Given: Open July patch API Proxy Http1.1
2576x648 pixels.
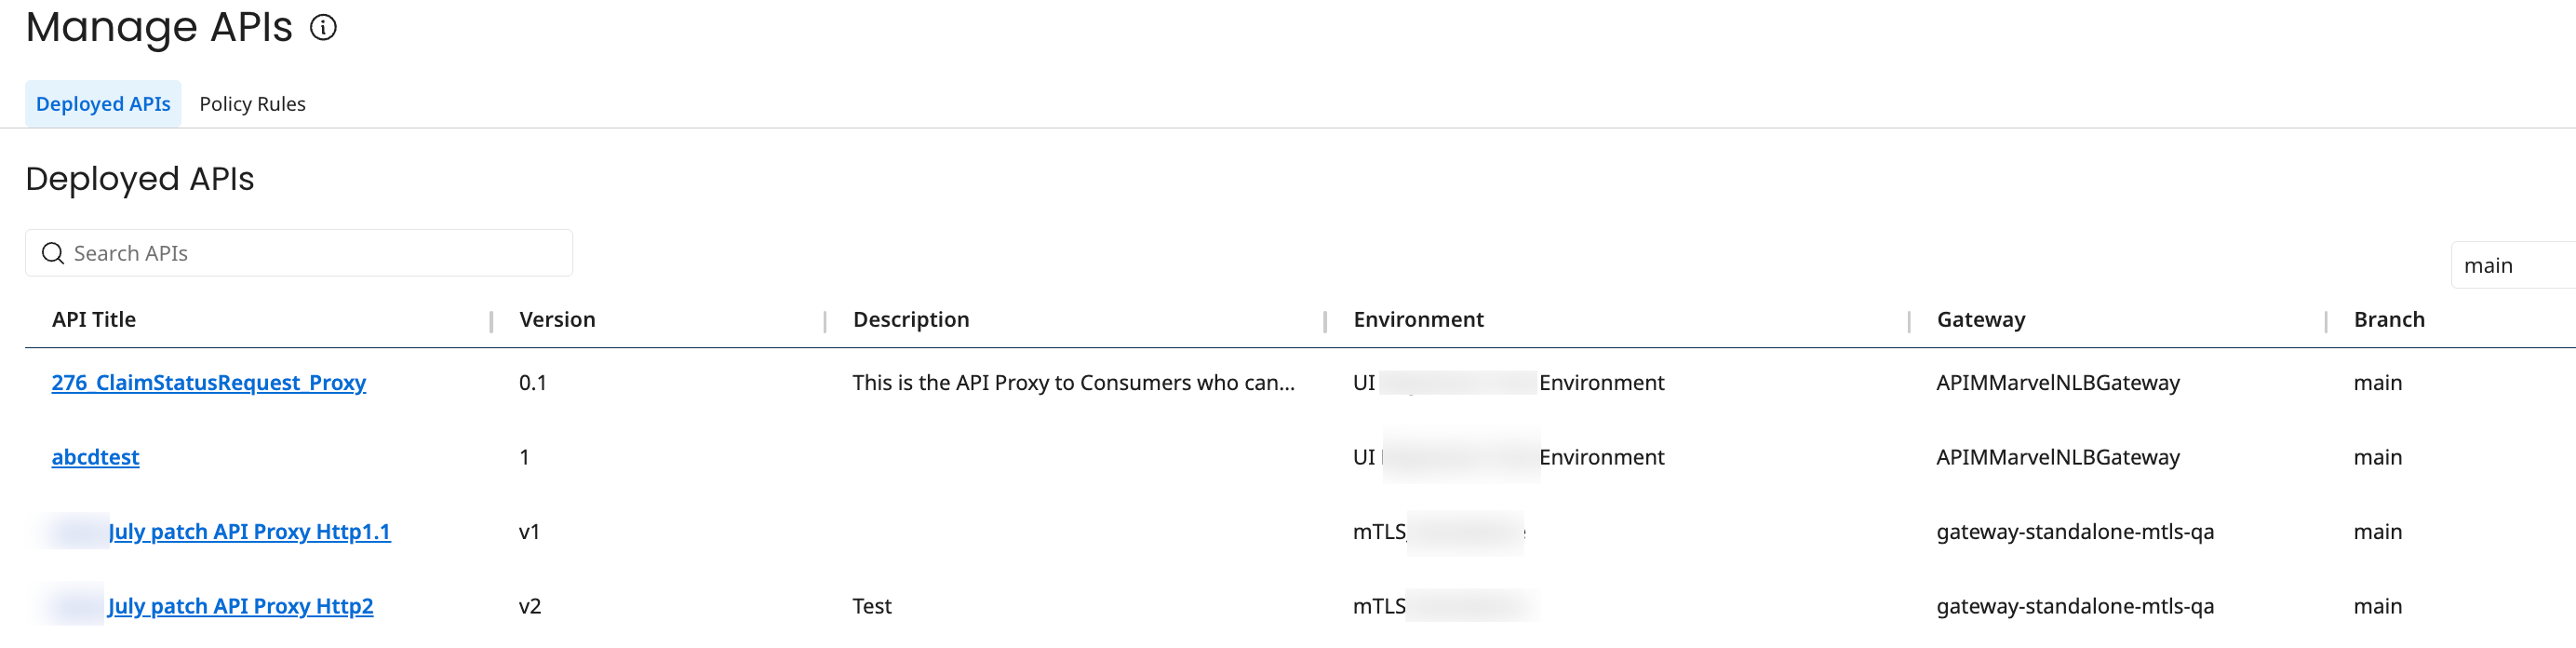Looking at the screenshot, I should coord(250,532).
